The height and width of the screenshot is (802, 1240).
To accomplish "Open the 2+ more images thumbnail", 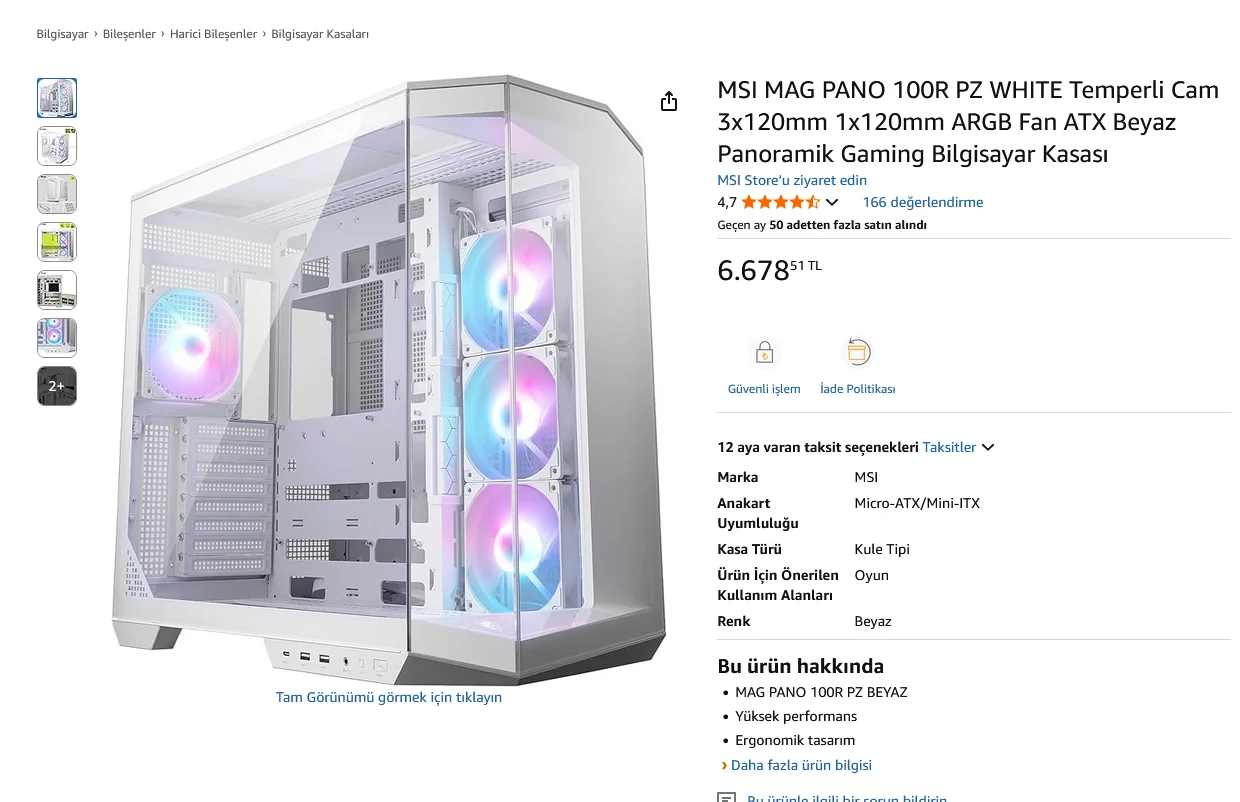I will click(x=57, y=386).
